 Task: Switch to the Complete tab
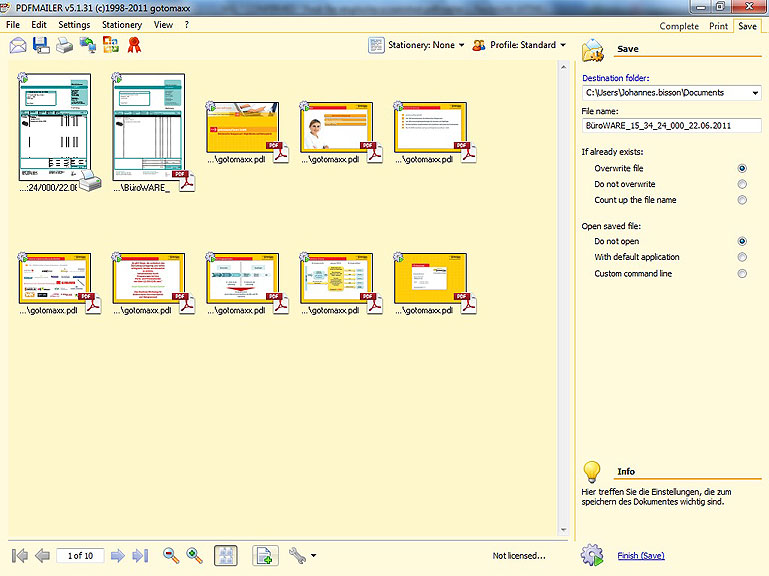[679, 26]
